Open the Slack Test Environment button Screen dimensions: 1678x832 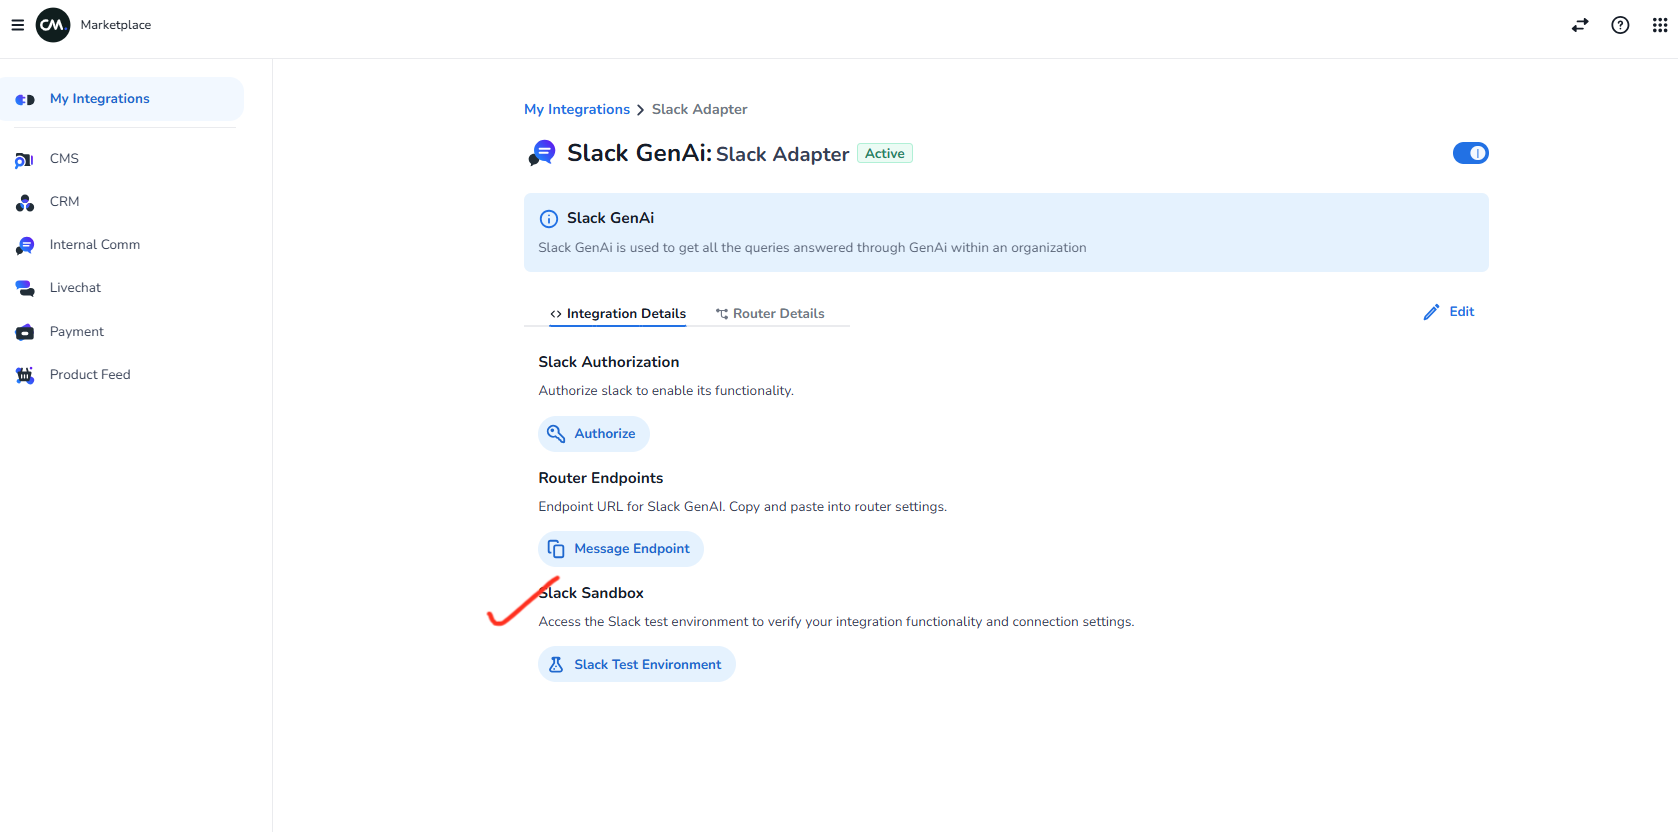tap(637, 665)
